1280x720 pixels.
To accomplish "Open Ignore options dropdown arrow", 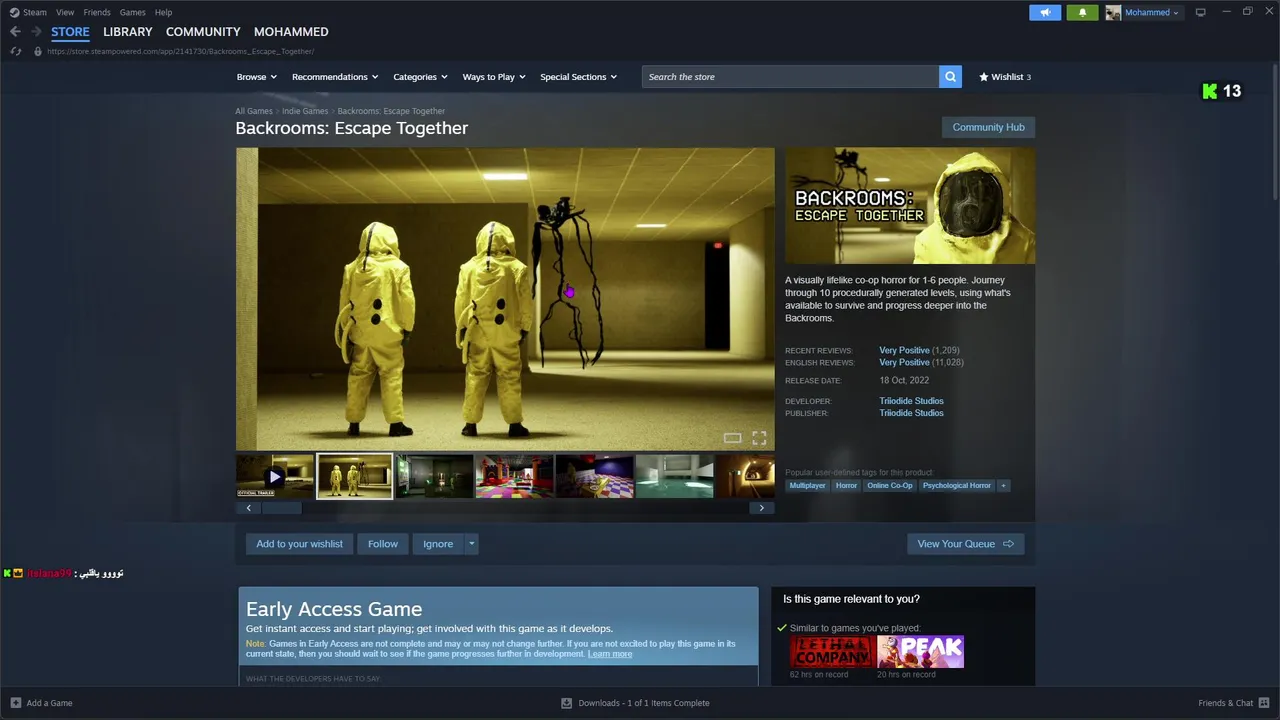I will click(471, 544).
